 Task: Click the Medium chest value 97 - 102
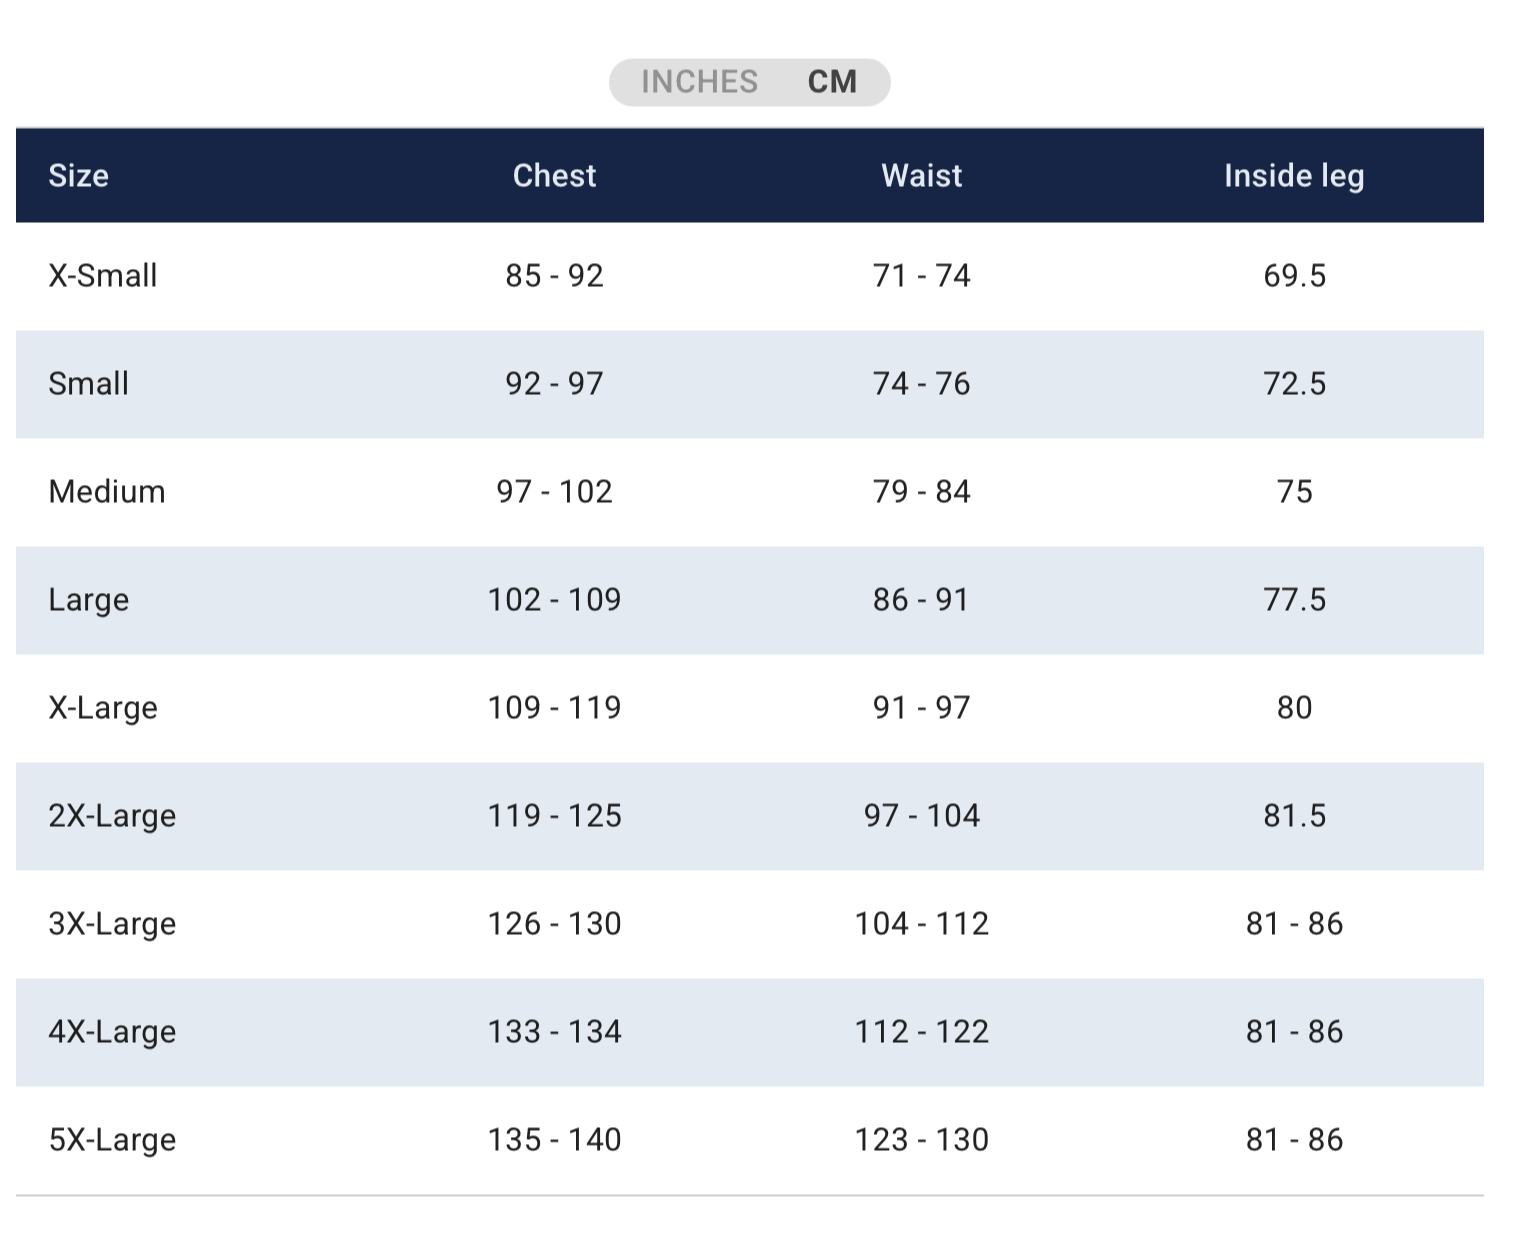tap(554, 492)
